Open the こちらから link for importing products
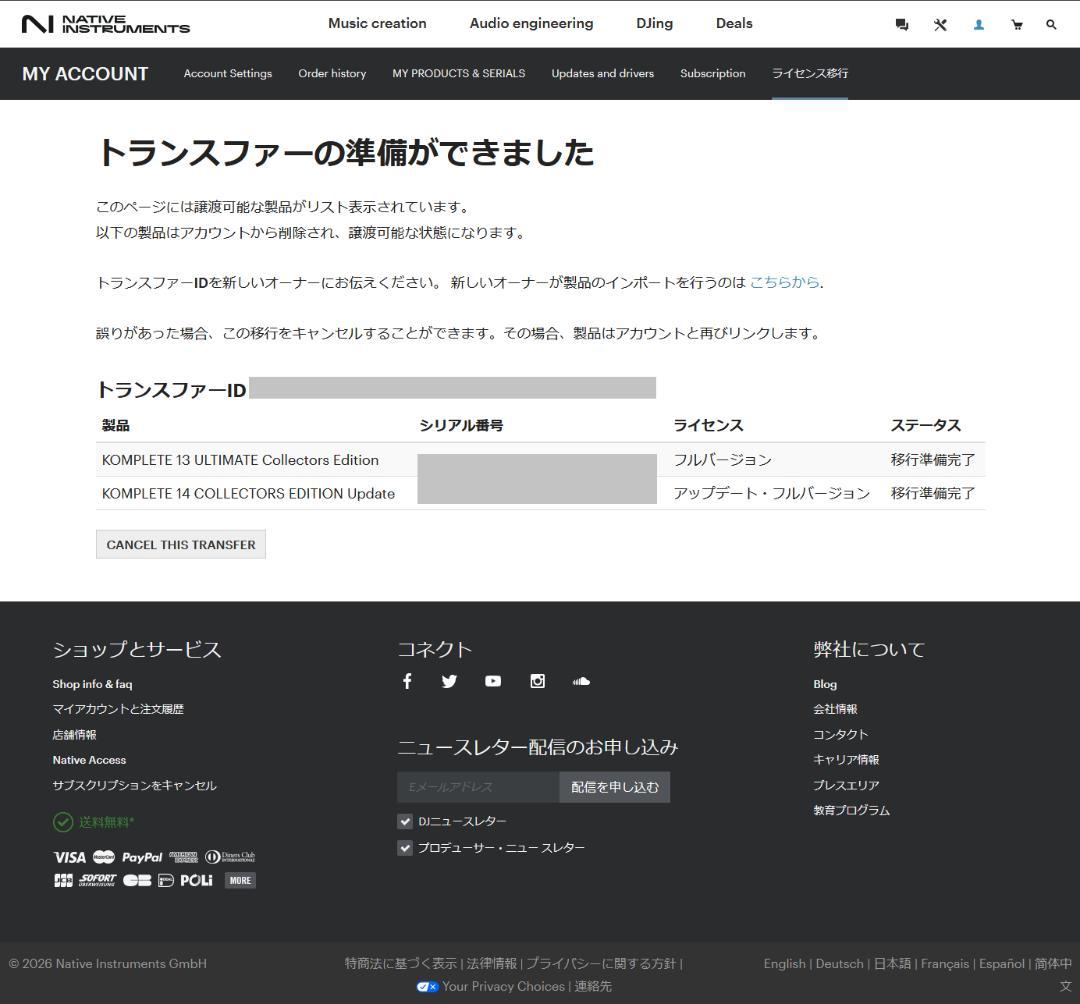1080x1004 pixels. coord(784,282)
